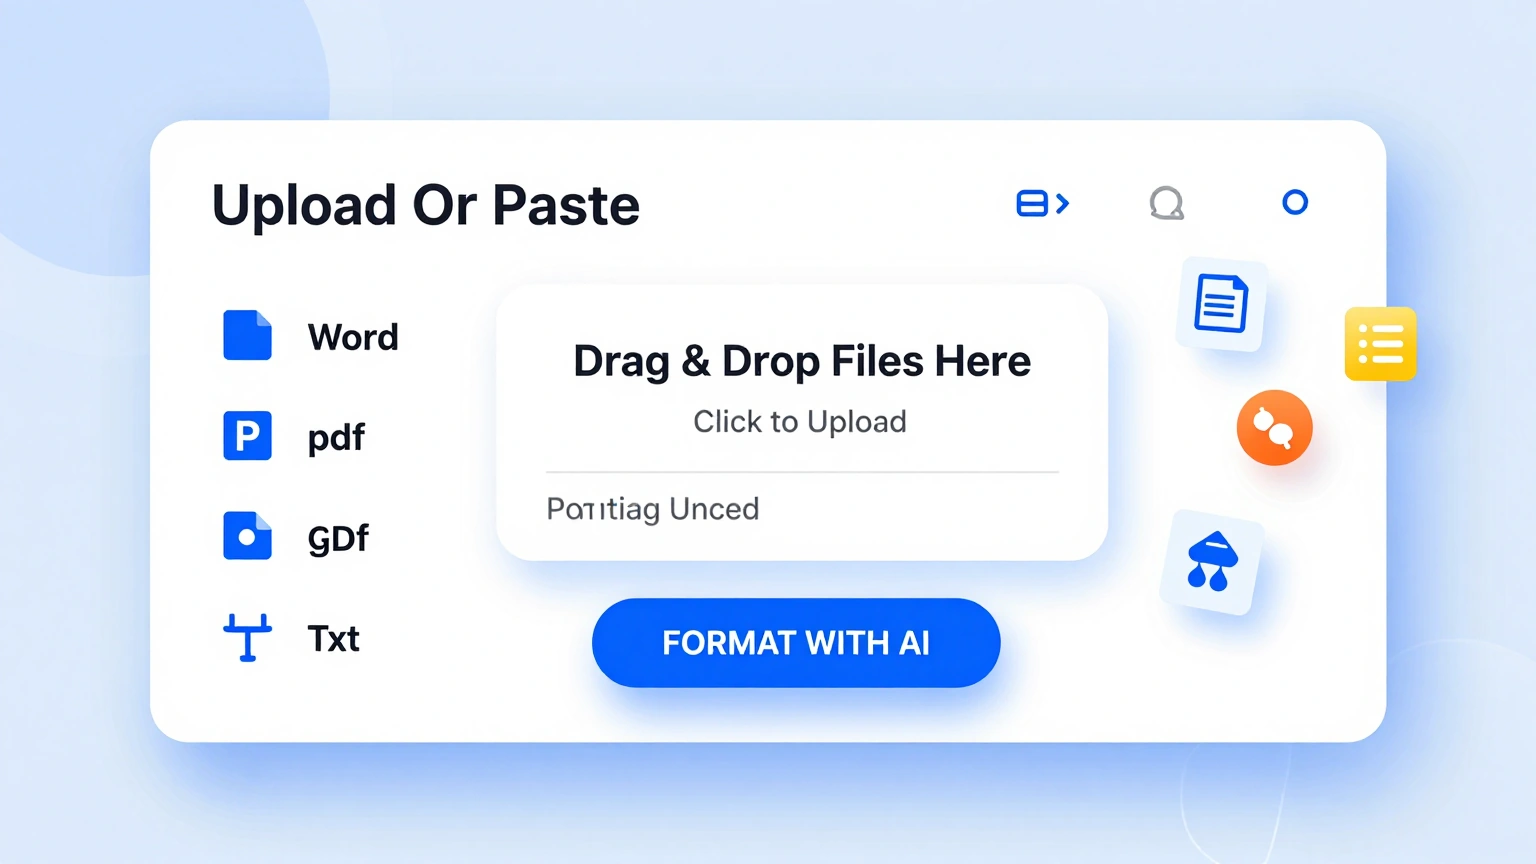Select the GDf label
This screenshot has width=1536, height=864.
[338, 539]
